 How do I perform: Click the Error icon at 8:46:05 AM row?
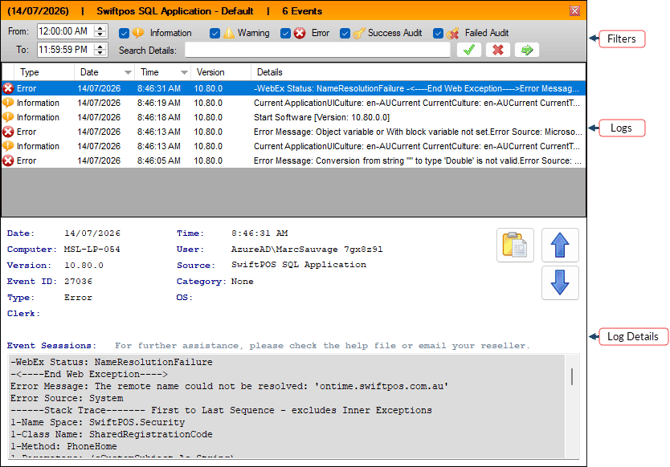click(x=8, y=161)
